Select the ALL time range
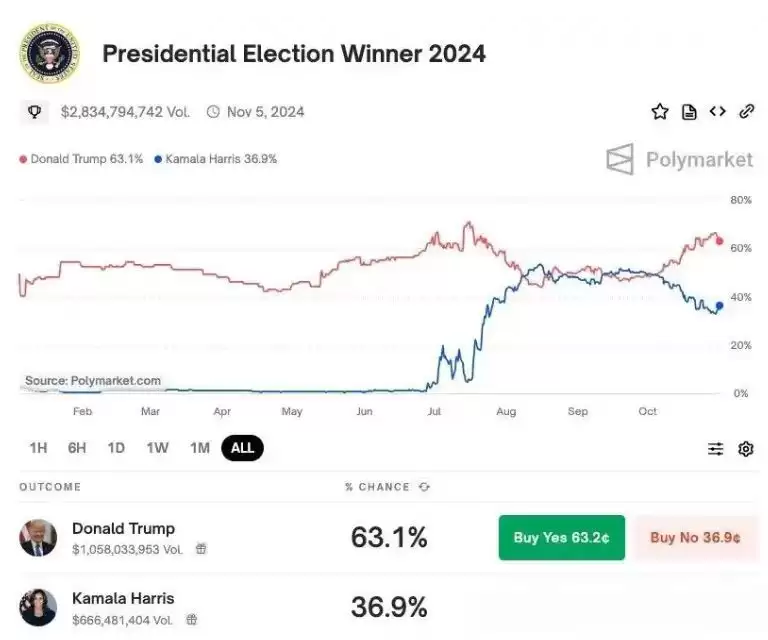The width and height of the screenshot is (768, 640). coord(243,448)
